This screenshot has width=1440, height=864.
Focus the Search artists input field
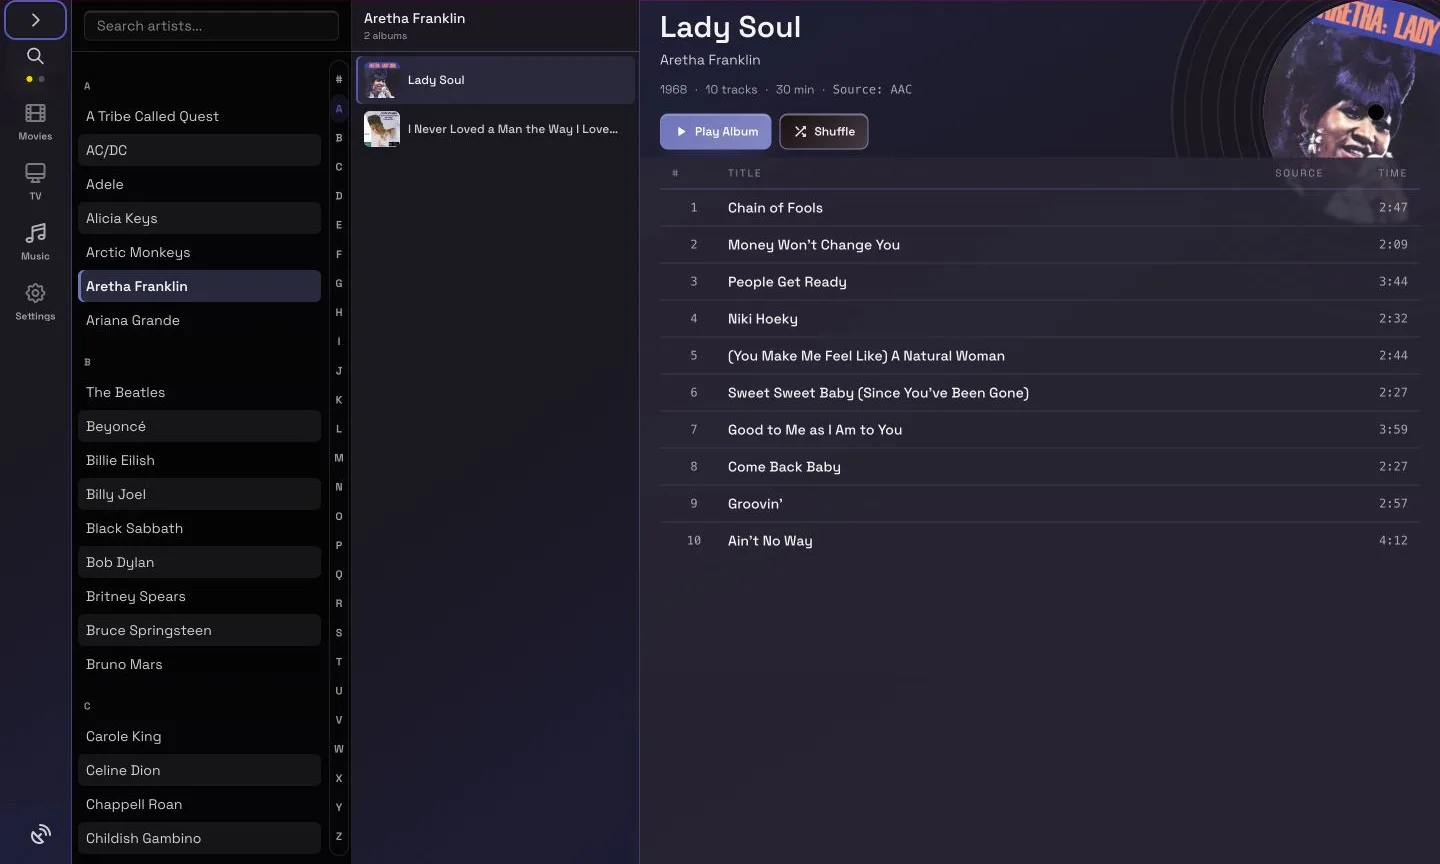[211, 26]
